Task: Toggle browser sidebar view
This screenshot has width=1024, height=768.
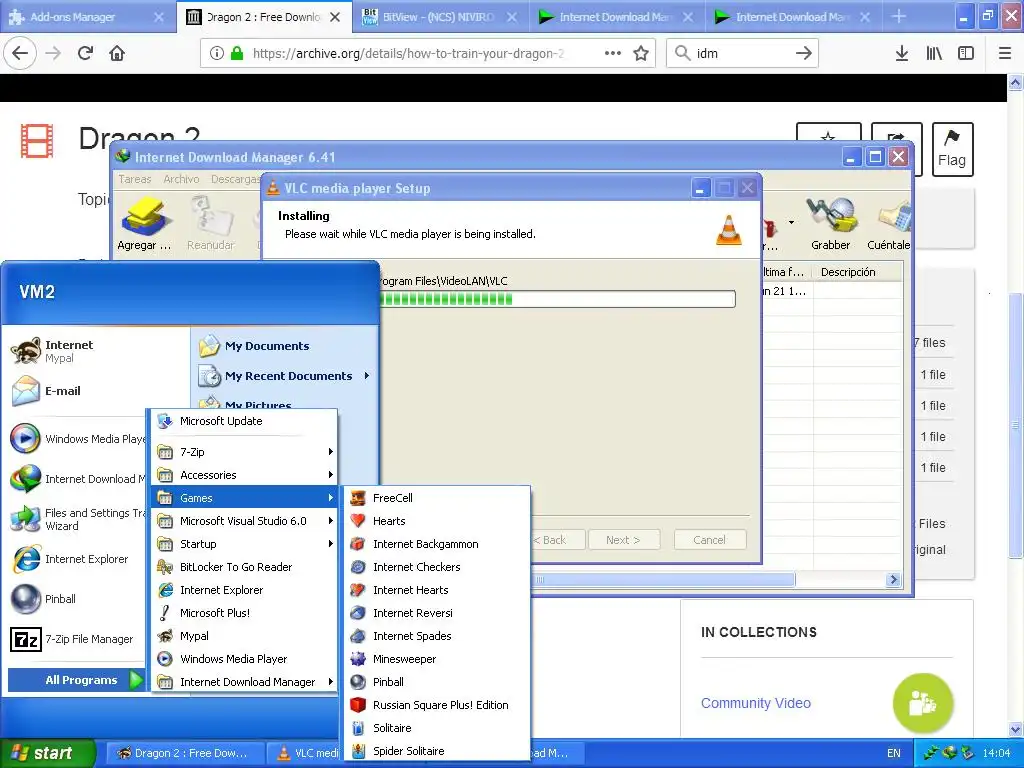Action: click(x=966, y=53)
